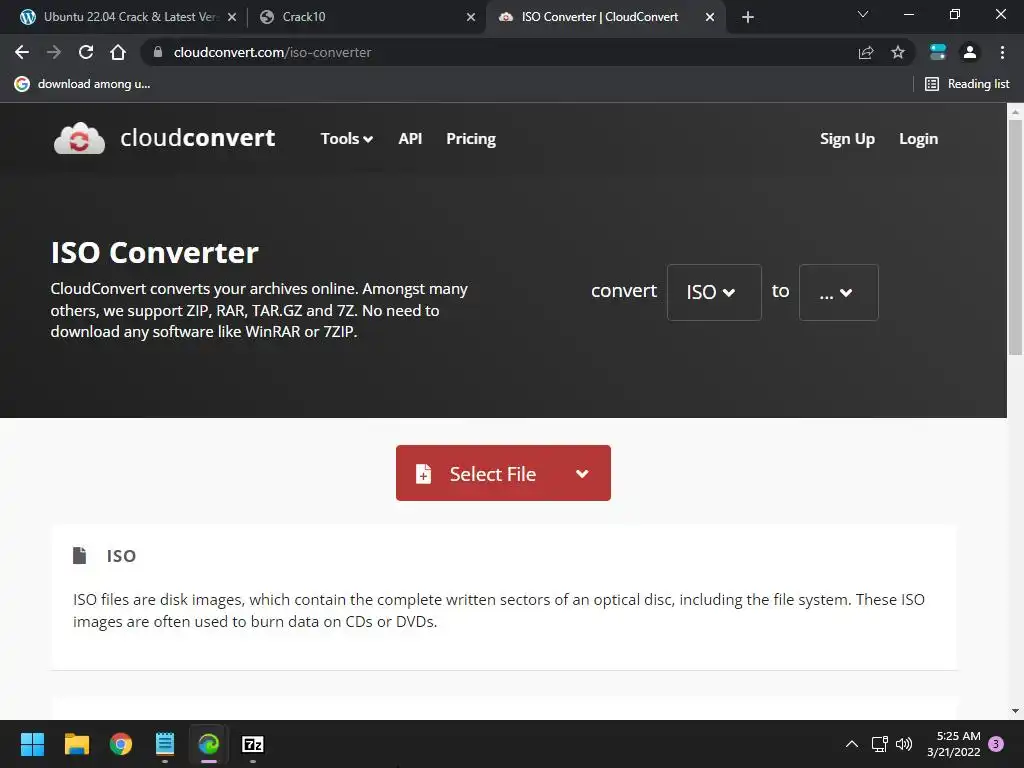1024x768 pixels.
Task: Click the volume speaker tray icon
Action: click(x=904, y=744)
